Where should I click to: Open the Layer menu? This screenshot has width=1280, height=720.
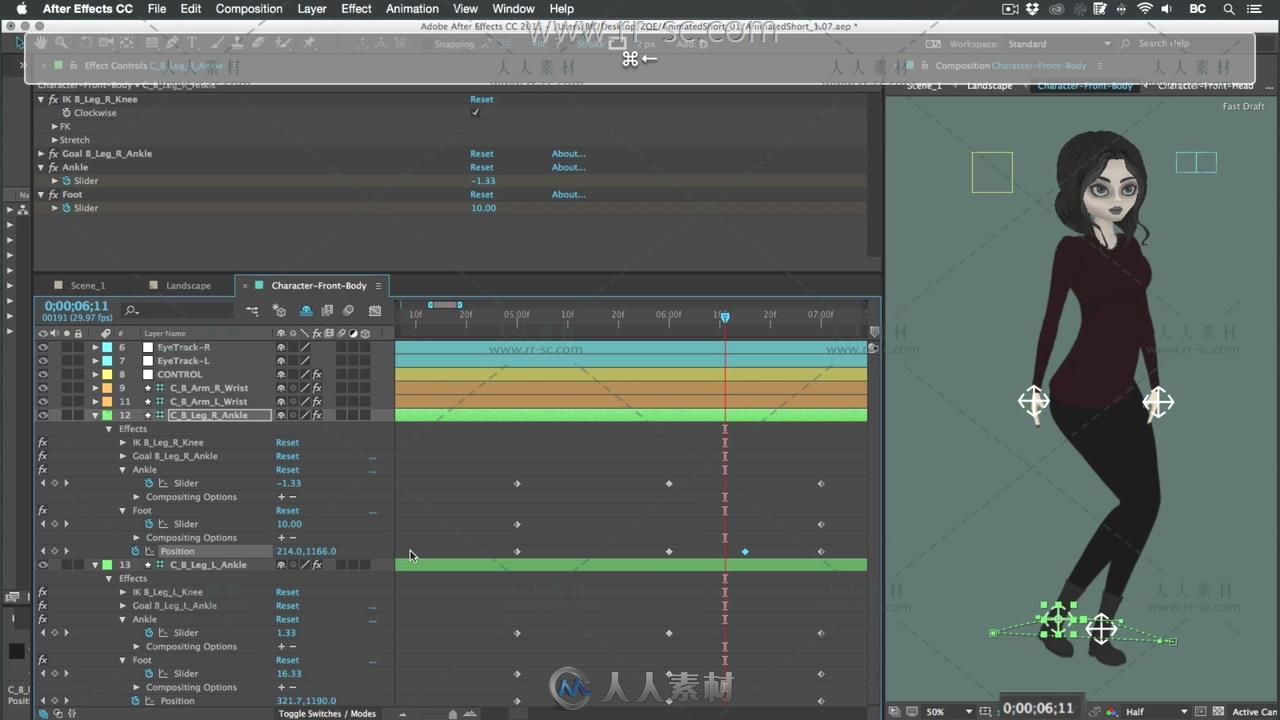[x=312, y=9]
